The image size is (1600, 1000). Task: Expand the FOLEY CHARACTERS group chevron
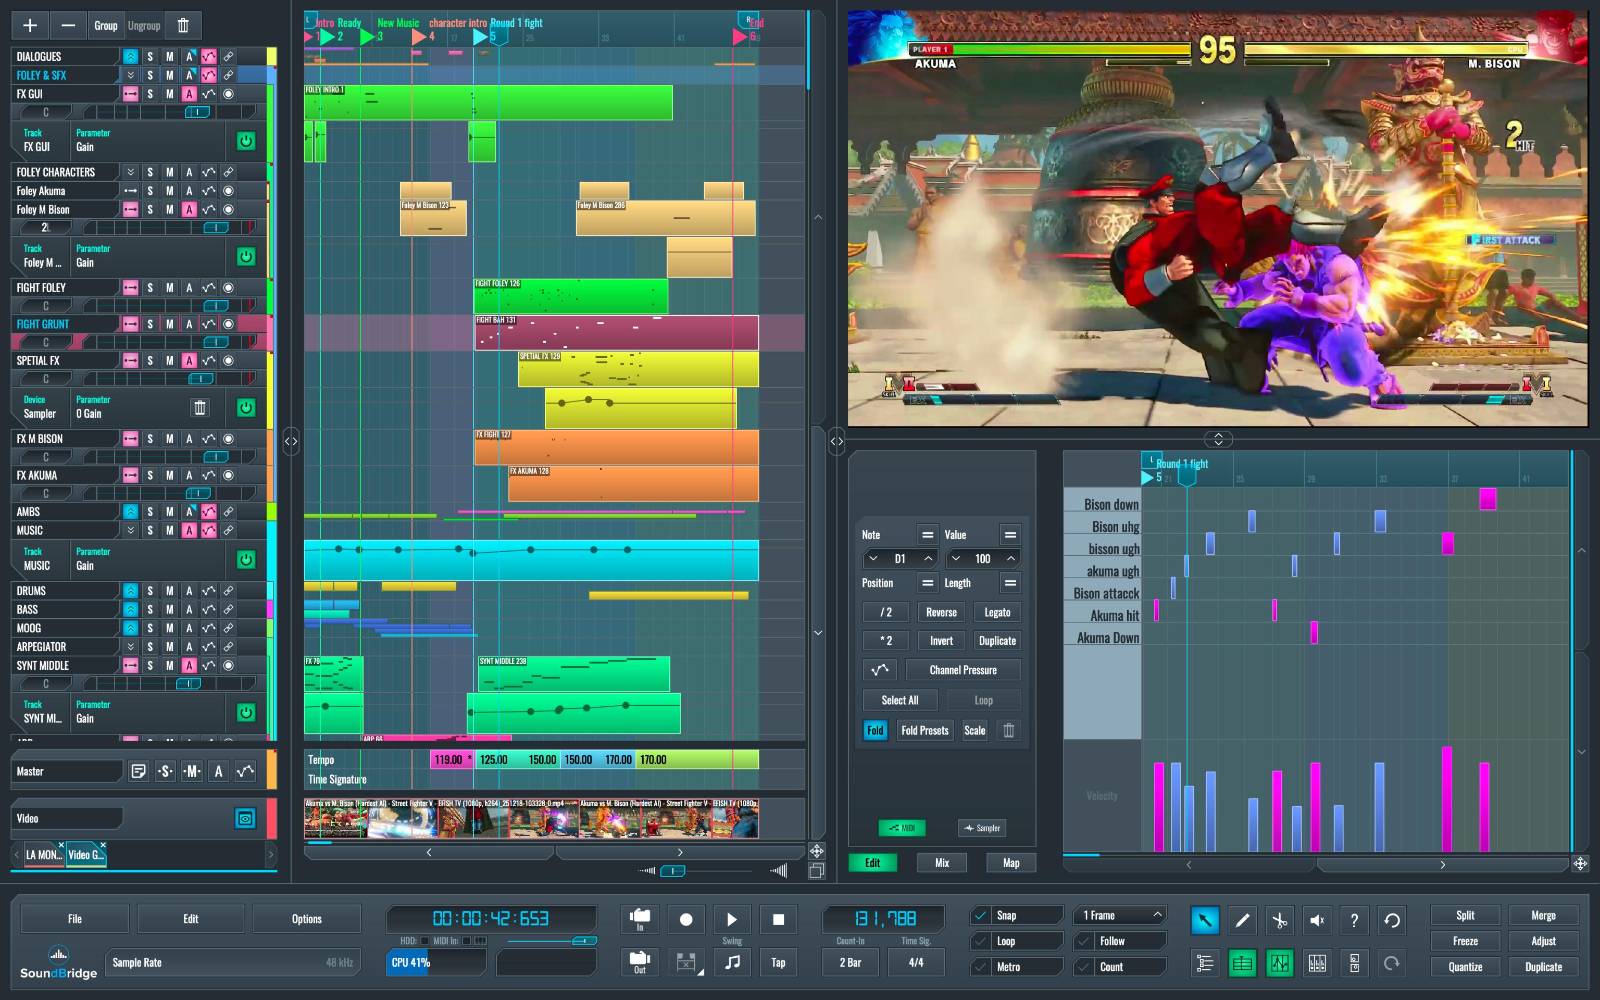tap(130, 172)
